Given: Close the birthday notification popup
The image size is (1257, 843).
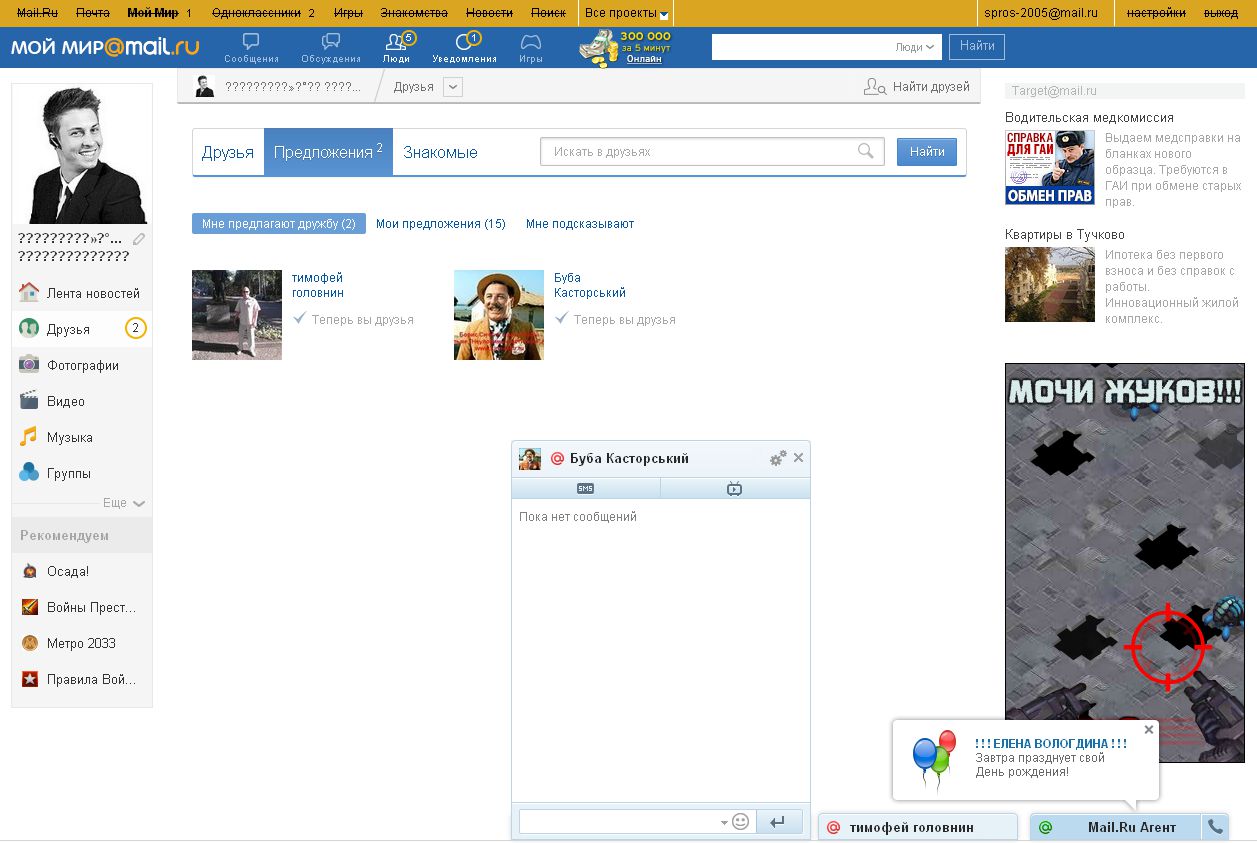Looking at the screenshot, I should [1148, 730].
